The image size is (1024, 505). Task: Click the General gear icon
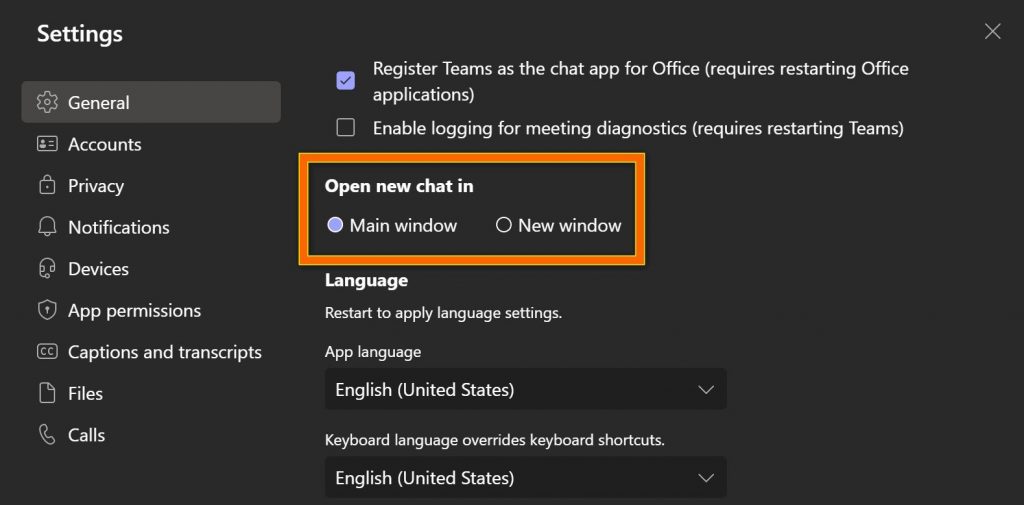pos(47,102)
